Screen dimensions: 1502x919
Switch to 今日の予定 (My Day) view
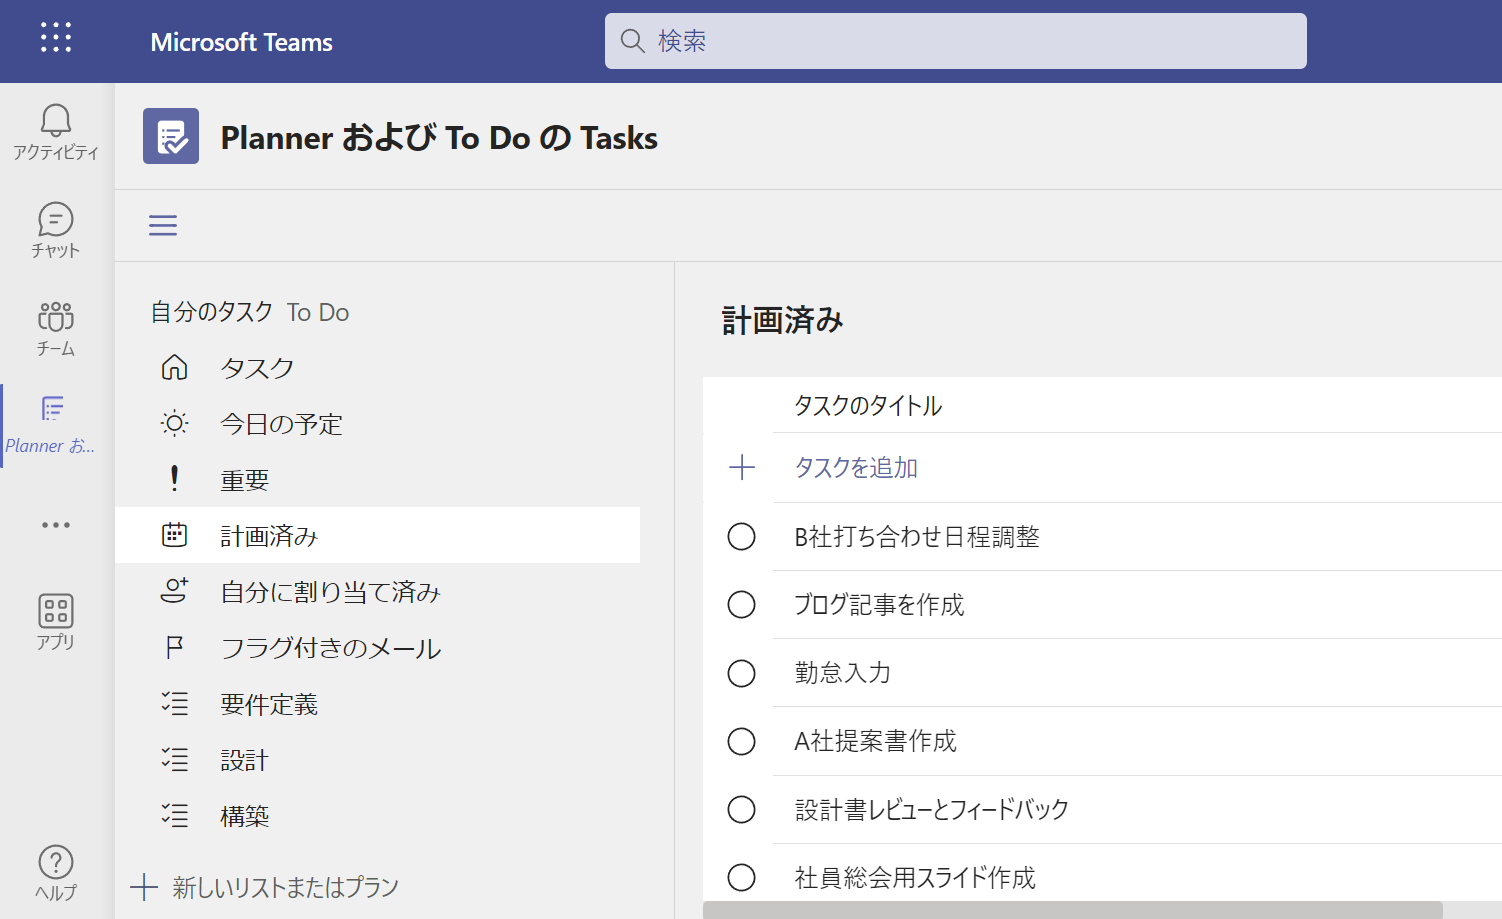point(281,423)
